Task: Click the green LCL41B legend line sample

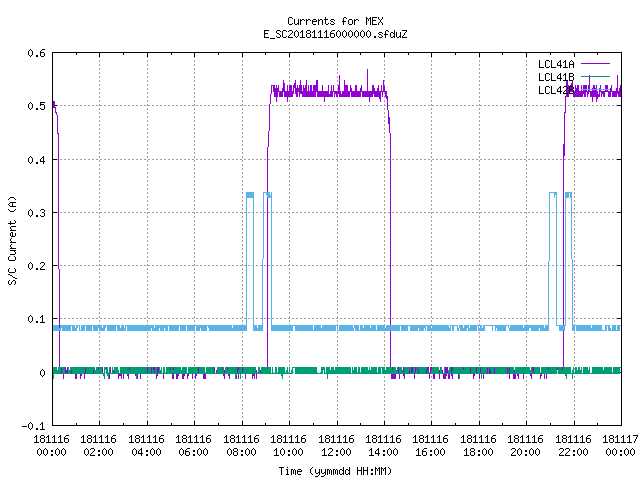Action: (x=595, y=76)
